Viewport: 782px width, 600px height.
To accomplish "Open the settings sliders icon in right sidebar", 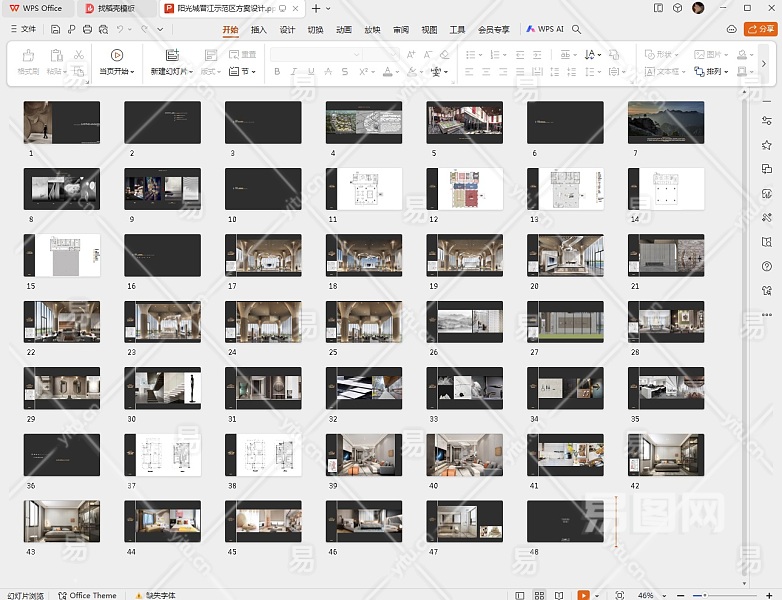I will 766,121.
